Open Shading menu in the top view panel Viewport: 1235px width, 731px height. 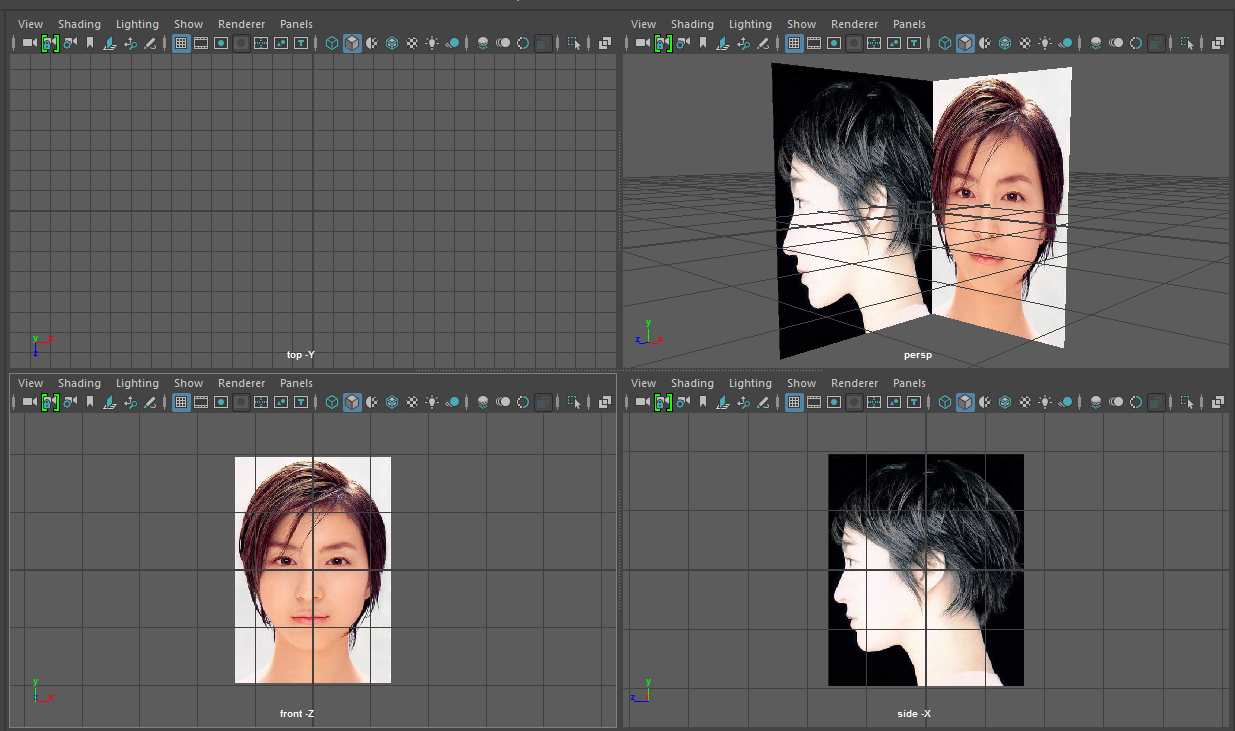click(x=79, y=24)
